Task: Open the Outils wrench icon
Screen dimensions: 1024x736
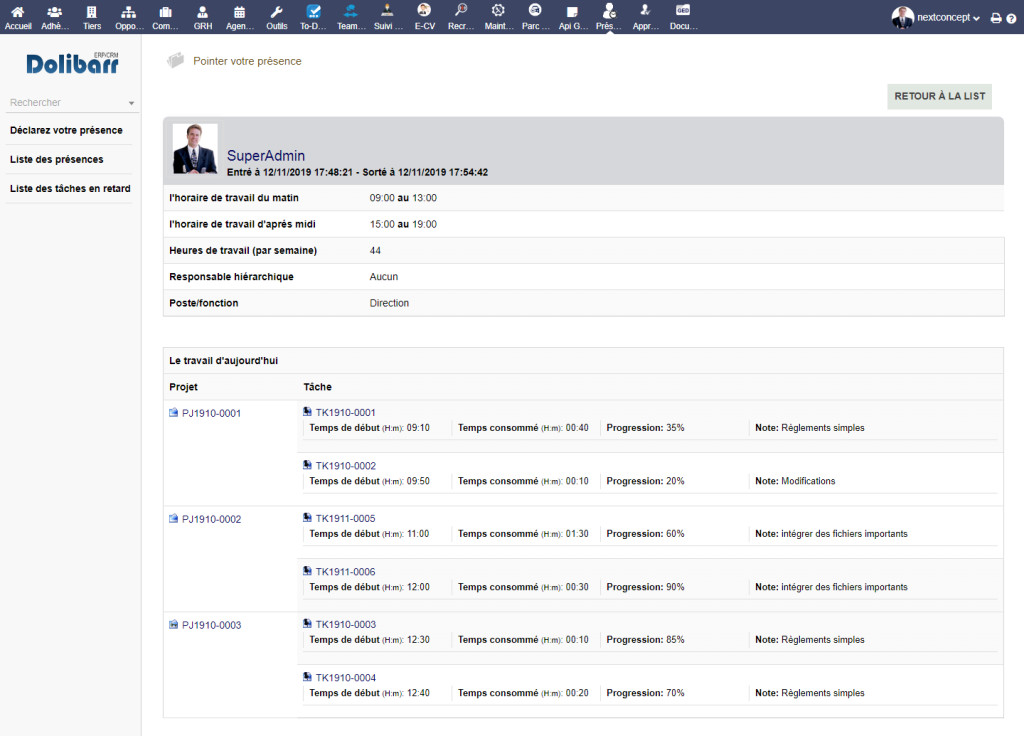Action: (277, 12)
